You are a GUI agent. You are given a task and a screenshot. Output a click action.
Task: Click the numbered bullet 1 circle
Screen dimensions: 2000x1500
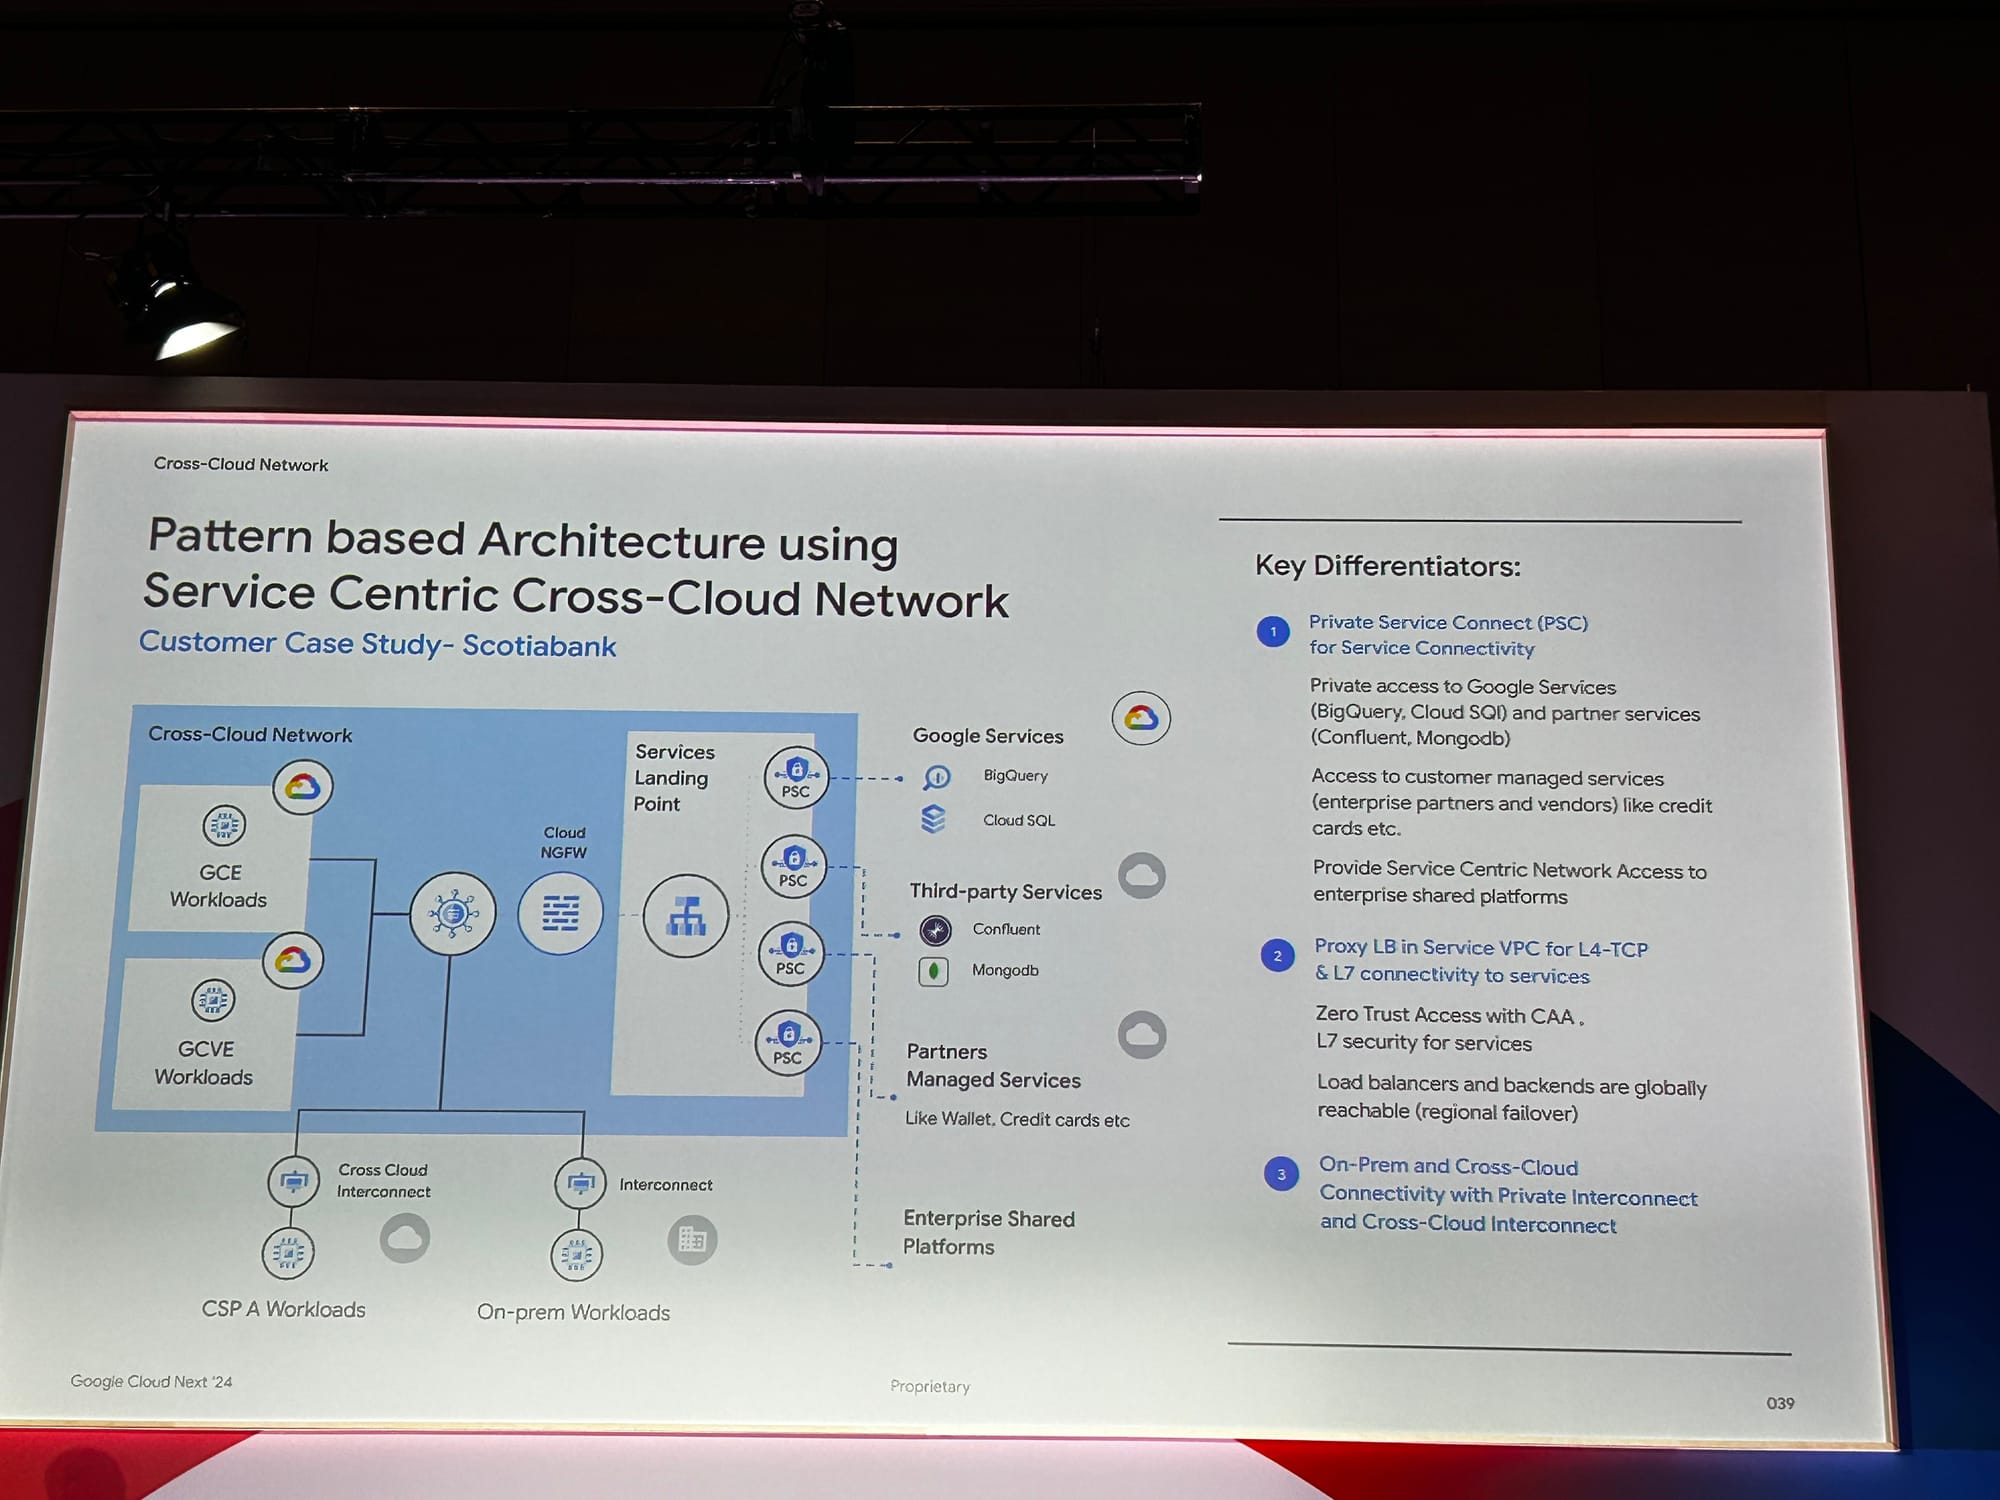(1273, 632)
